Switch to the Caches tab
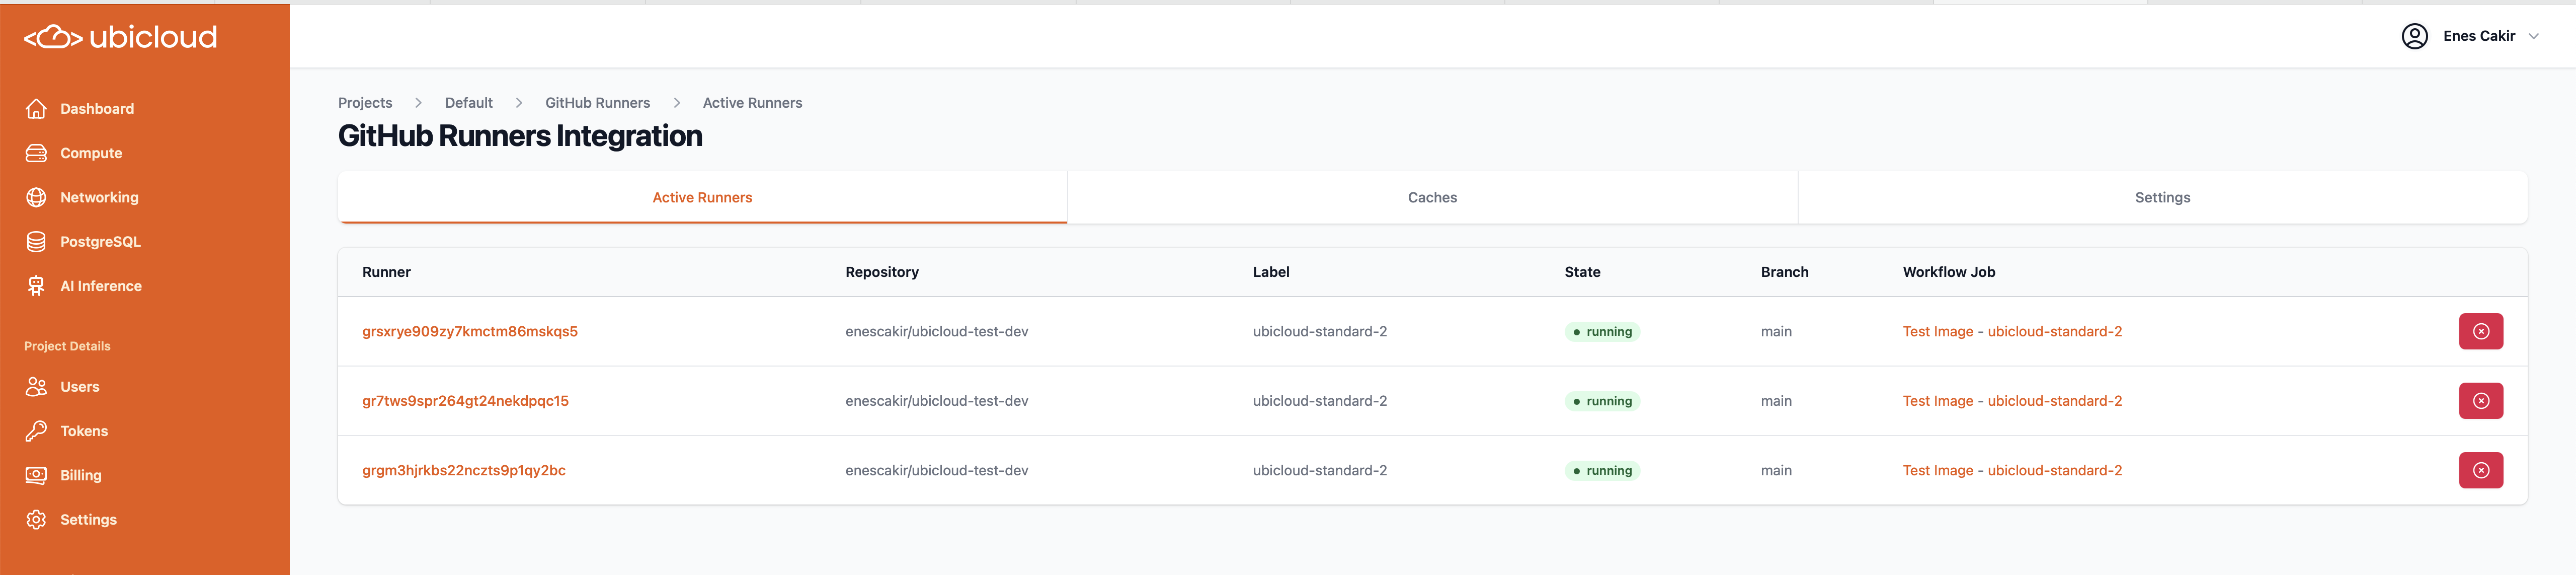Screen dimensions: 2576x575 [x=1432, y=197]
